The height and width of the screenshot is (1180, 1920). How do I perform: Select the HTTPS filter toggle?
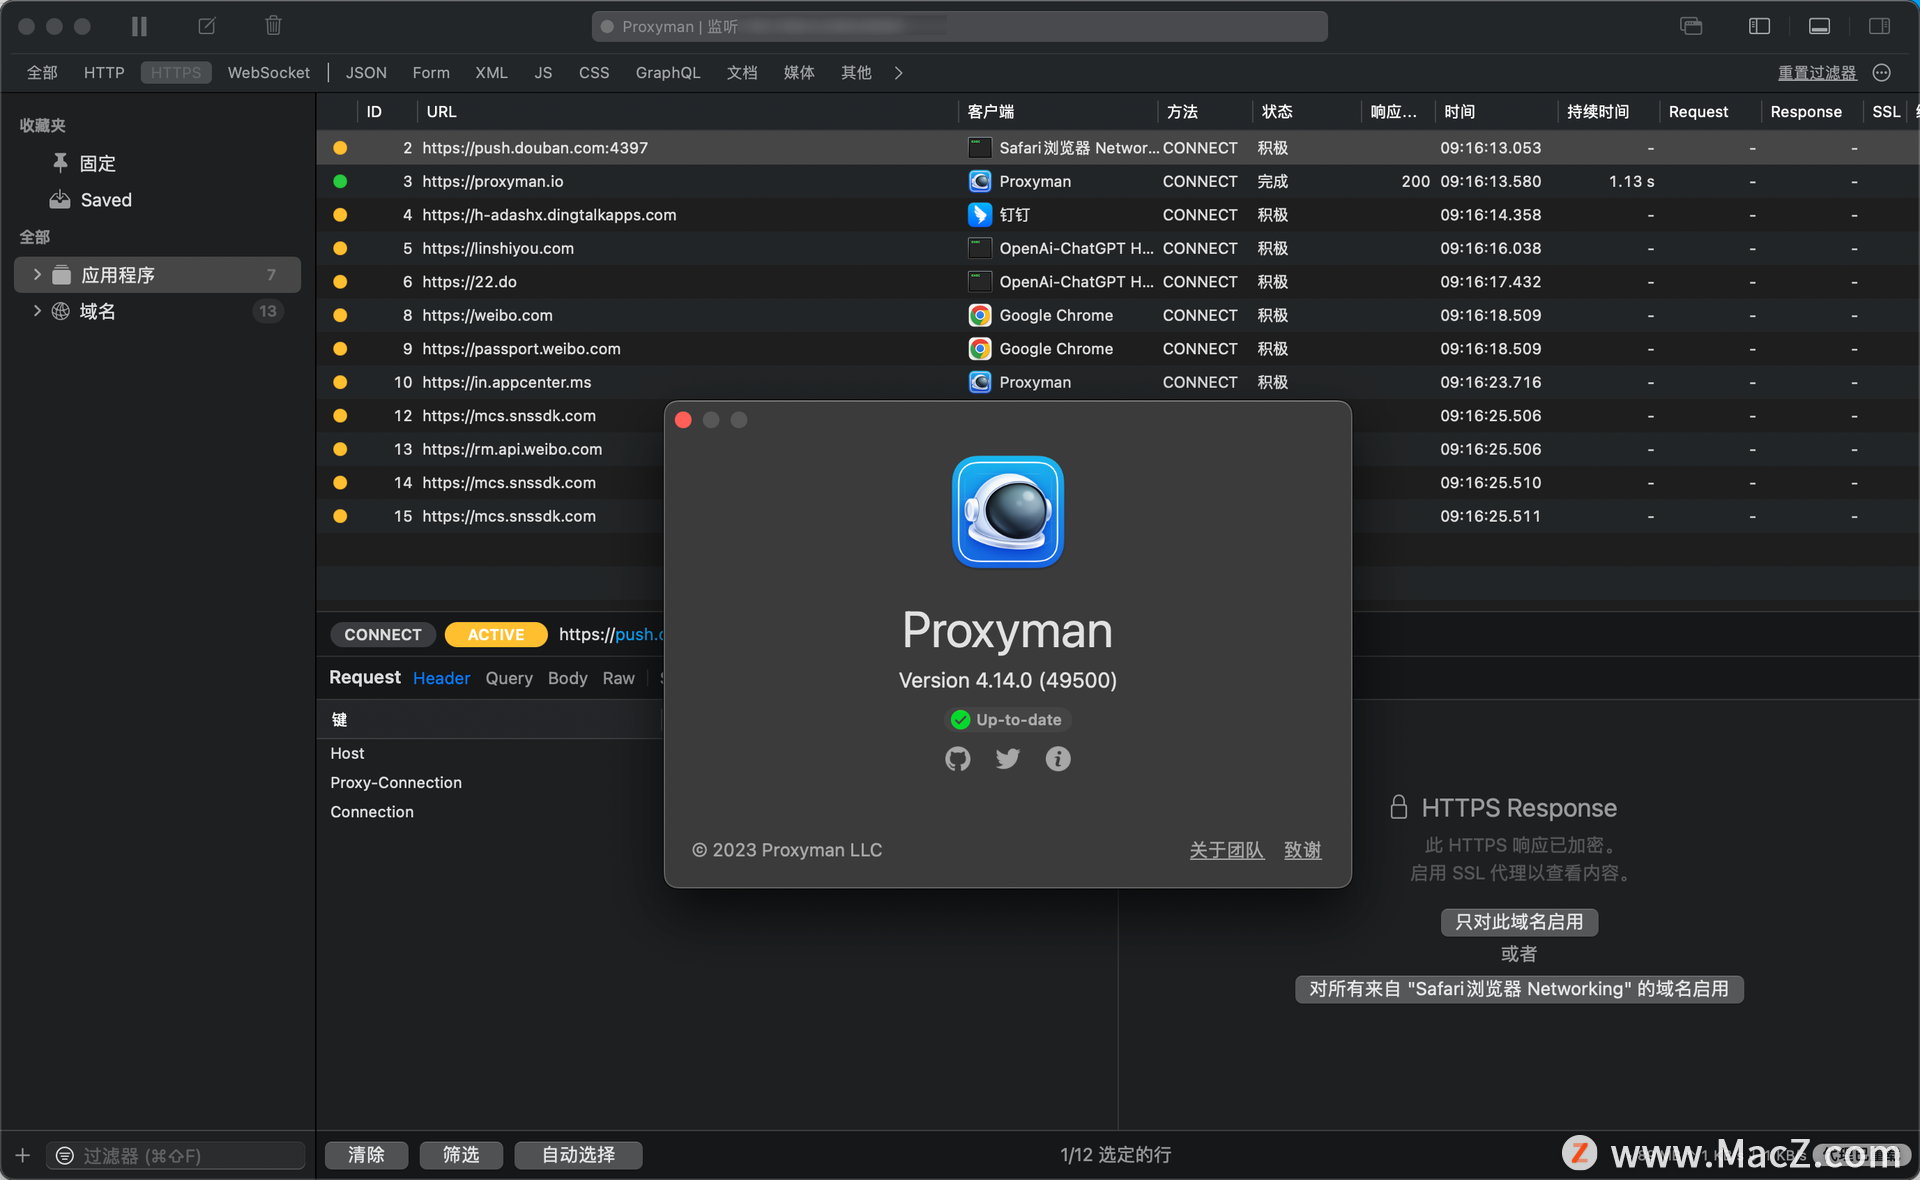click(175, 72)
